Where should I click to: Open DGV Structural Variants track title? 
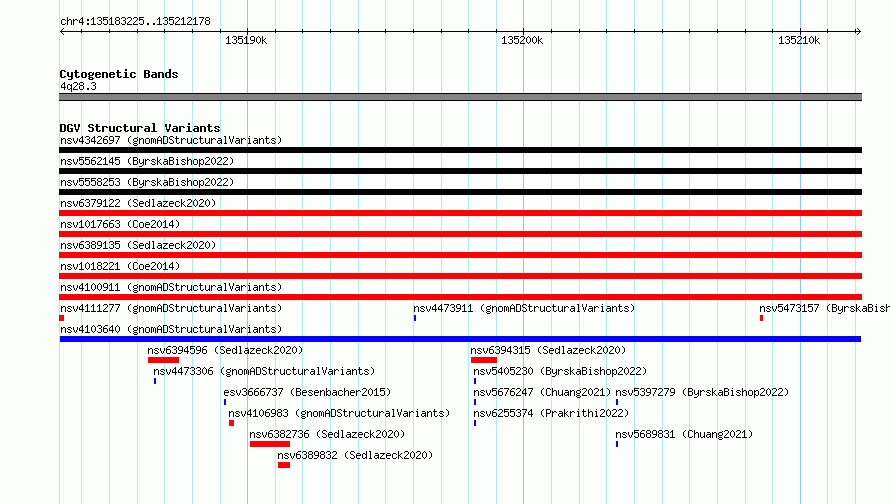[x=140, y=128]
